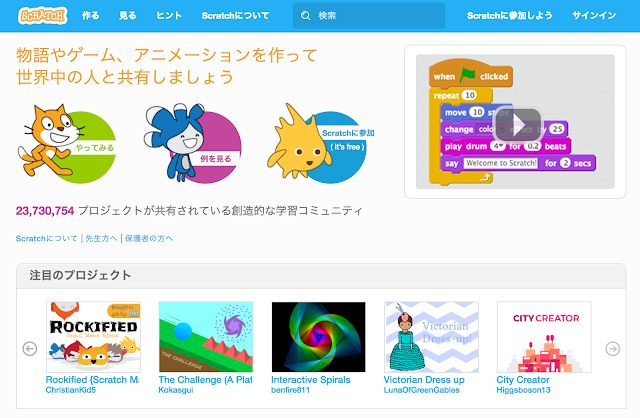Open author Higgsboson13's profile
The height and width of the screenshot is (418, 640).
click(x=523, y=390)
